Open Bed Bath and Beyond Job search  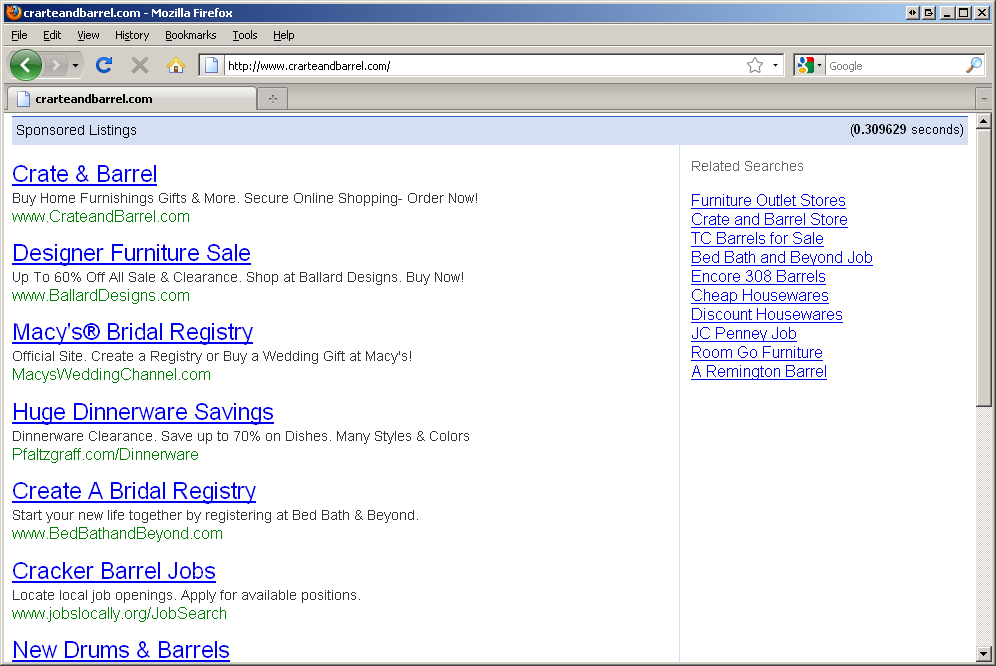[x=782, y=257]
